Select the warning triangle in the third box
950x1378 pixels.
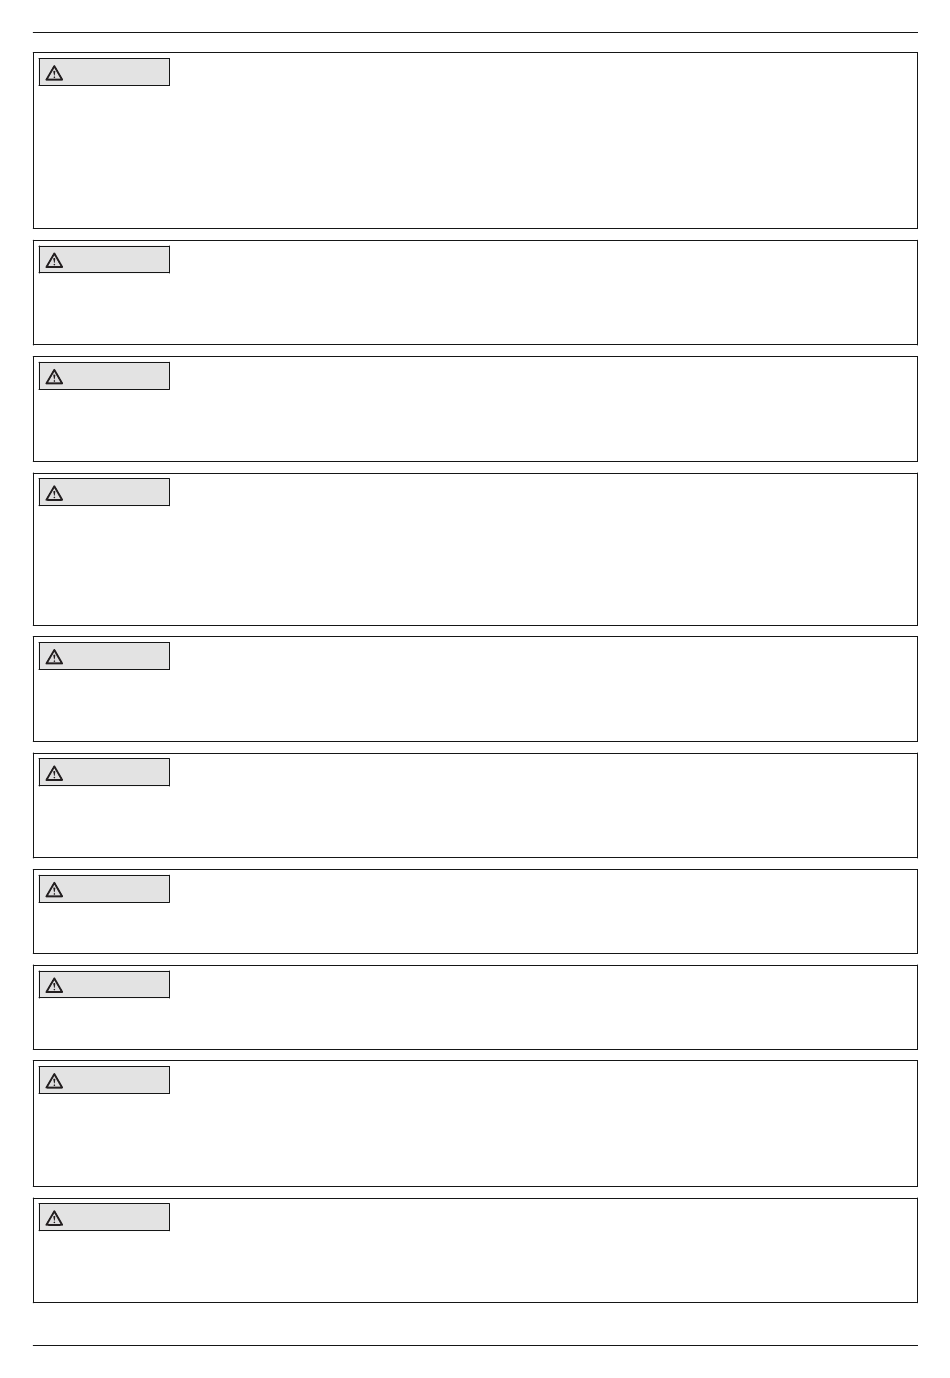54,377
